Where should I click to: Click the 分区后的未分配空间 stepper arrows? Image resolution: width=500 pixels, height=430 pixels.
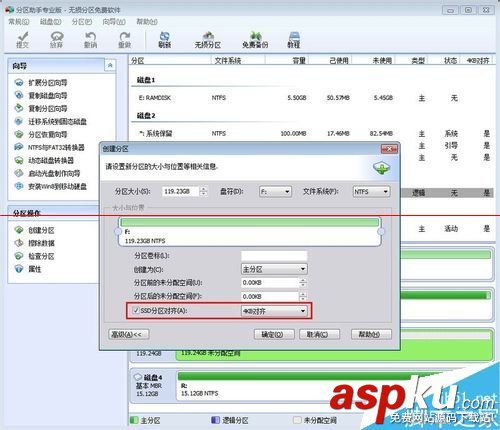click(x=302, y=296)
